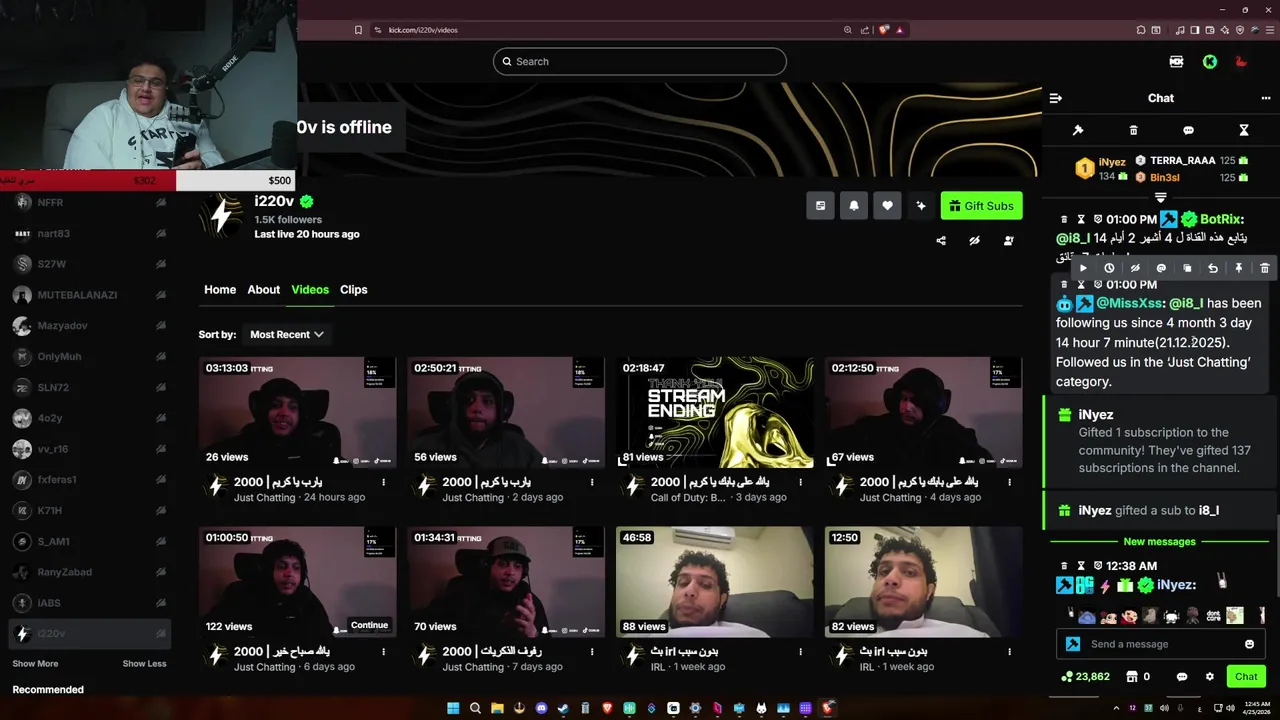Click the clear chat trash icon in chat header
The image size is (1280, 720).
[x=1133, y=130]
